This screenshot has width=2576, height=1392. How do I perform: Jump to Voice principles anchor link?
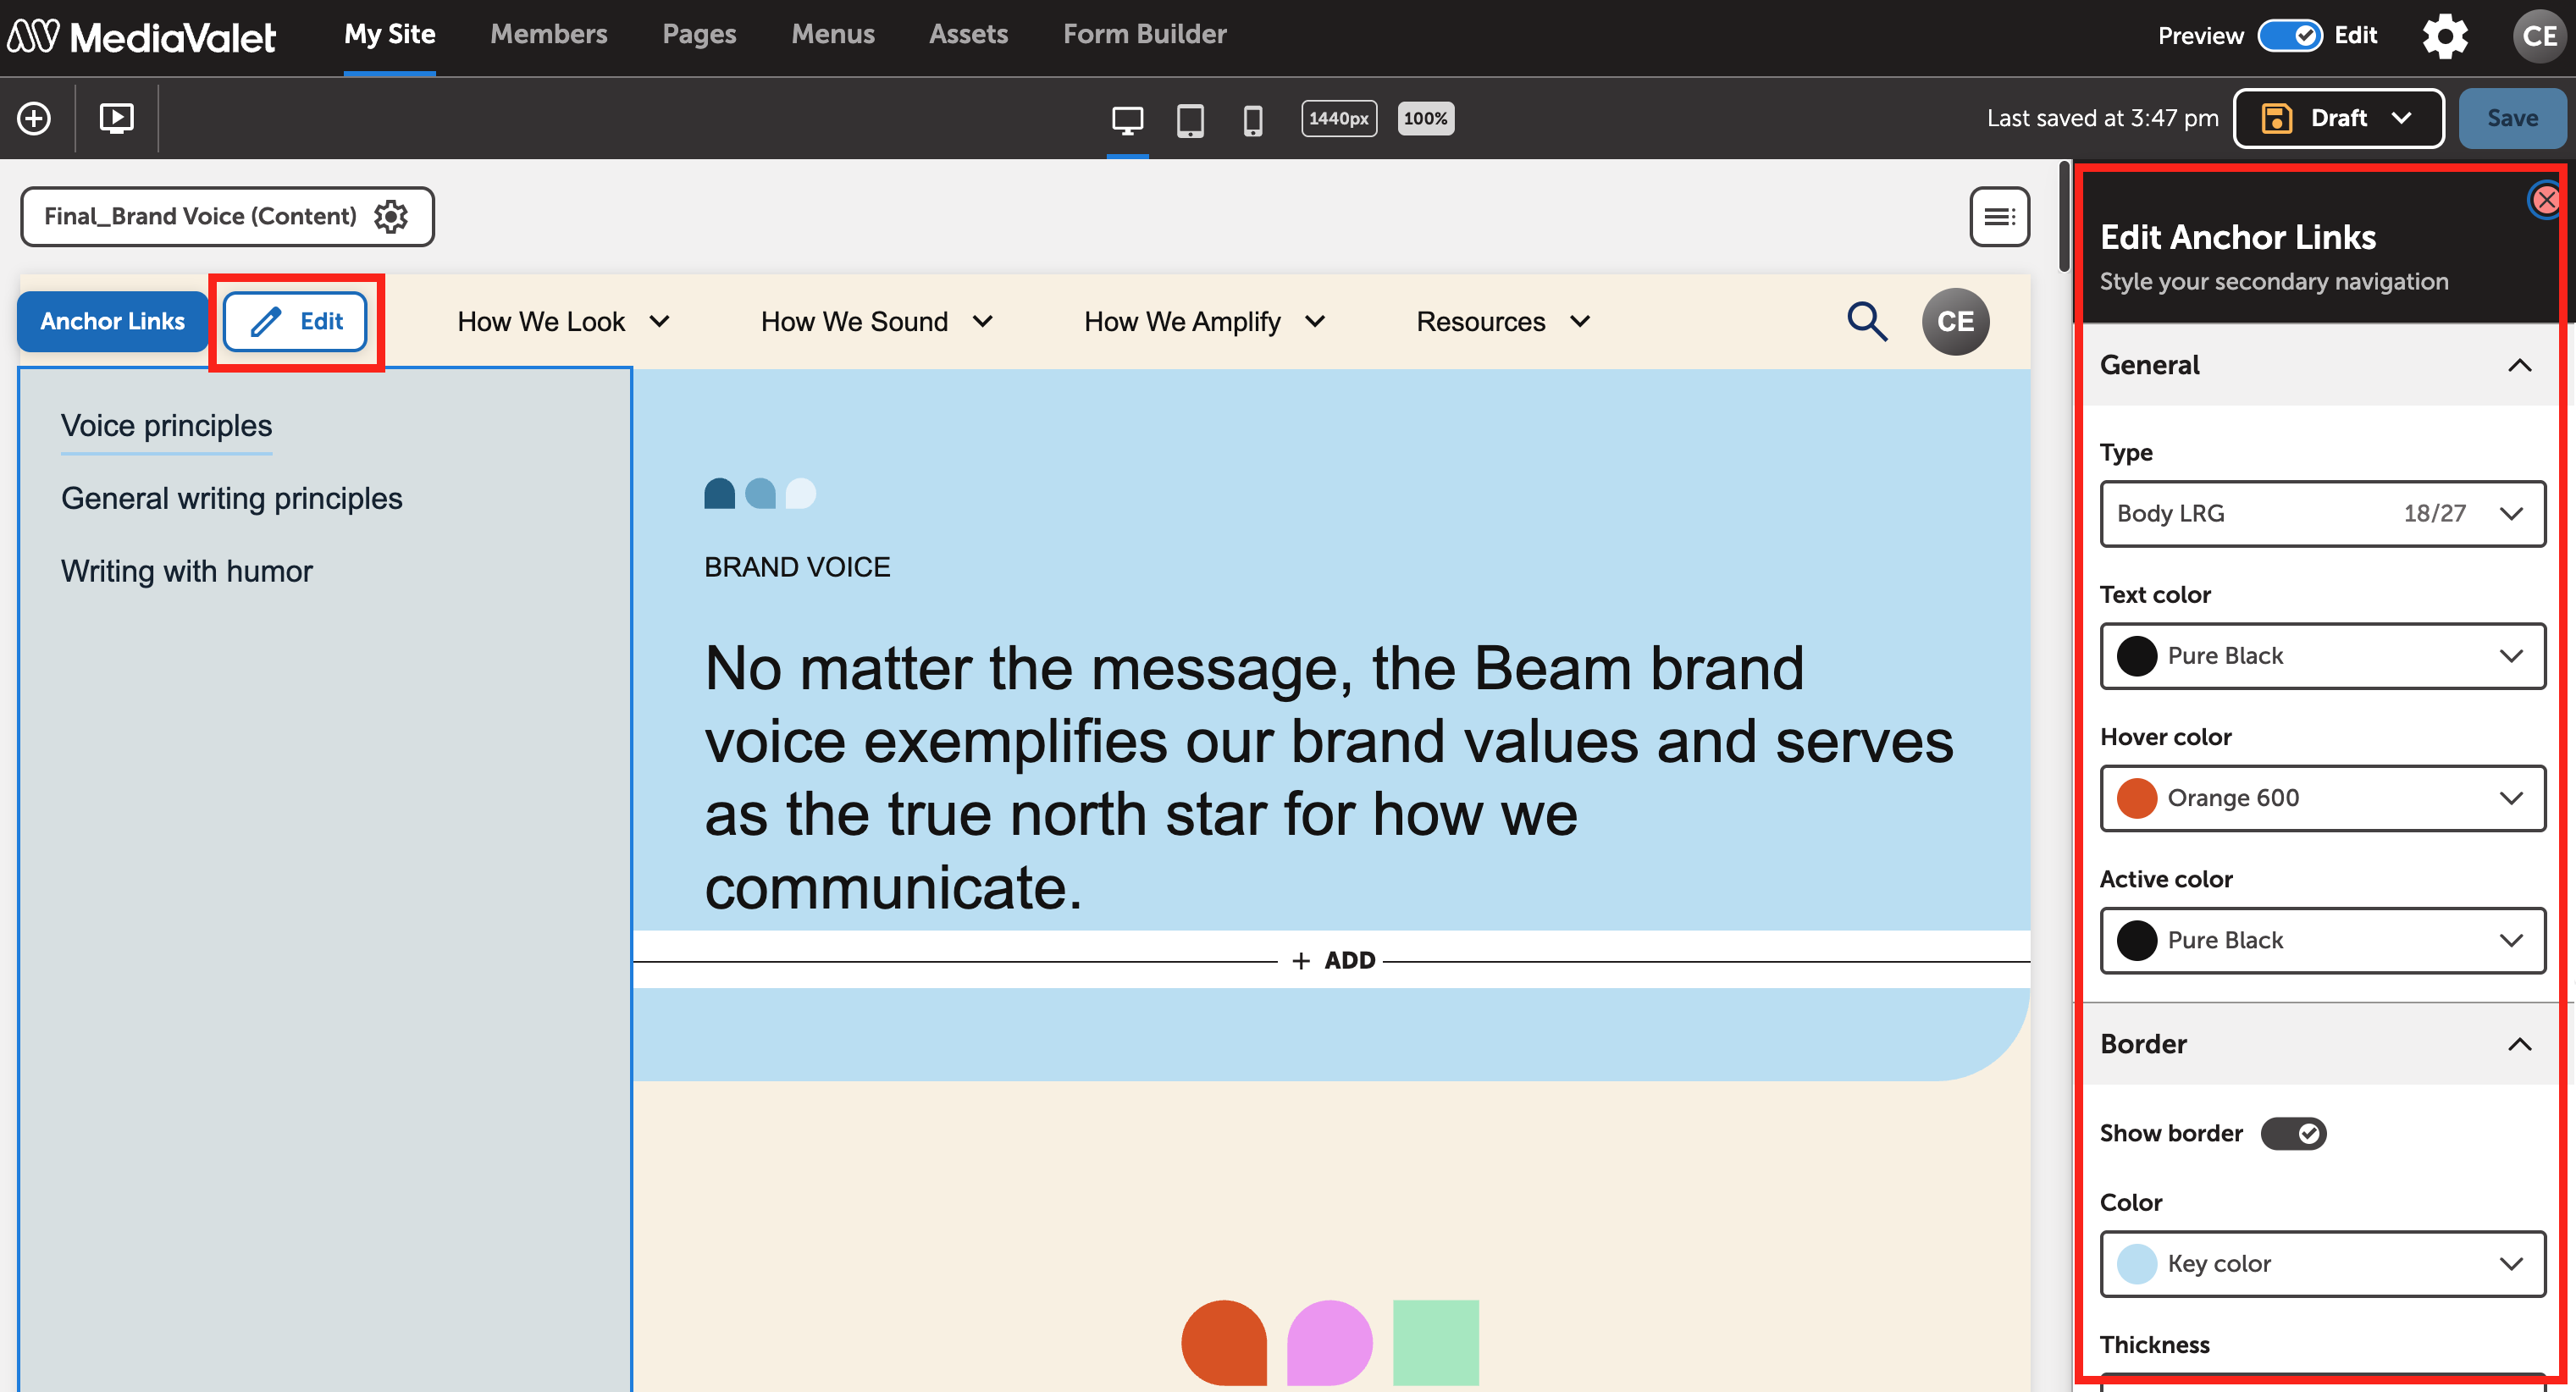[166, 426]
